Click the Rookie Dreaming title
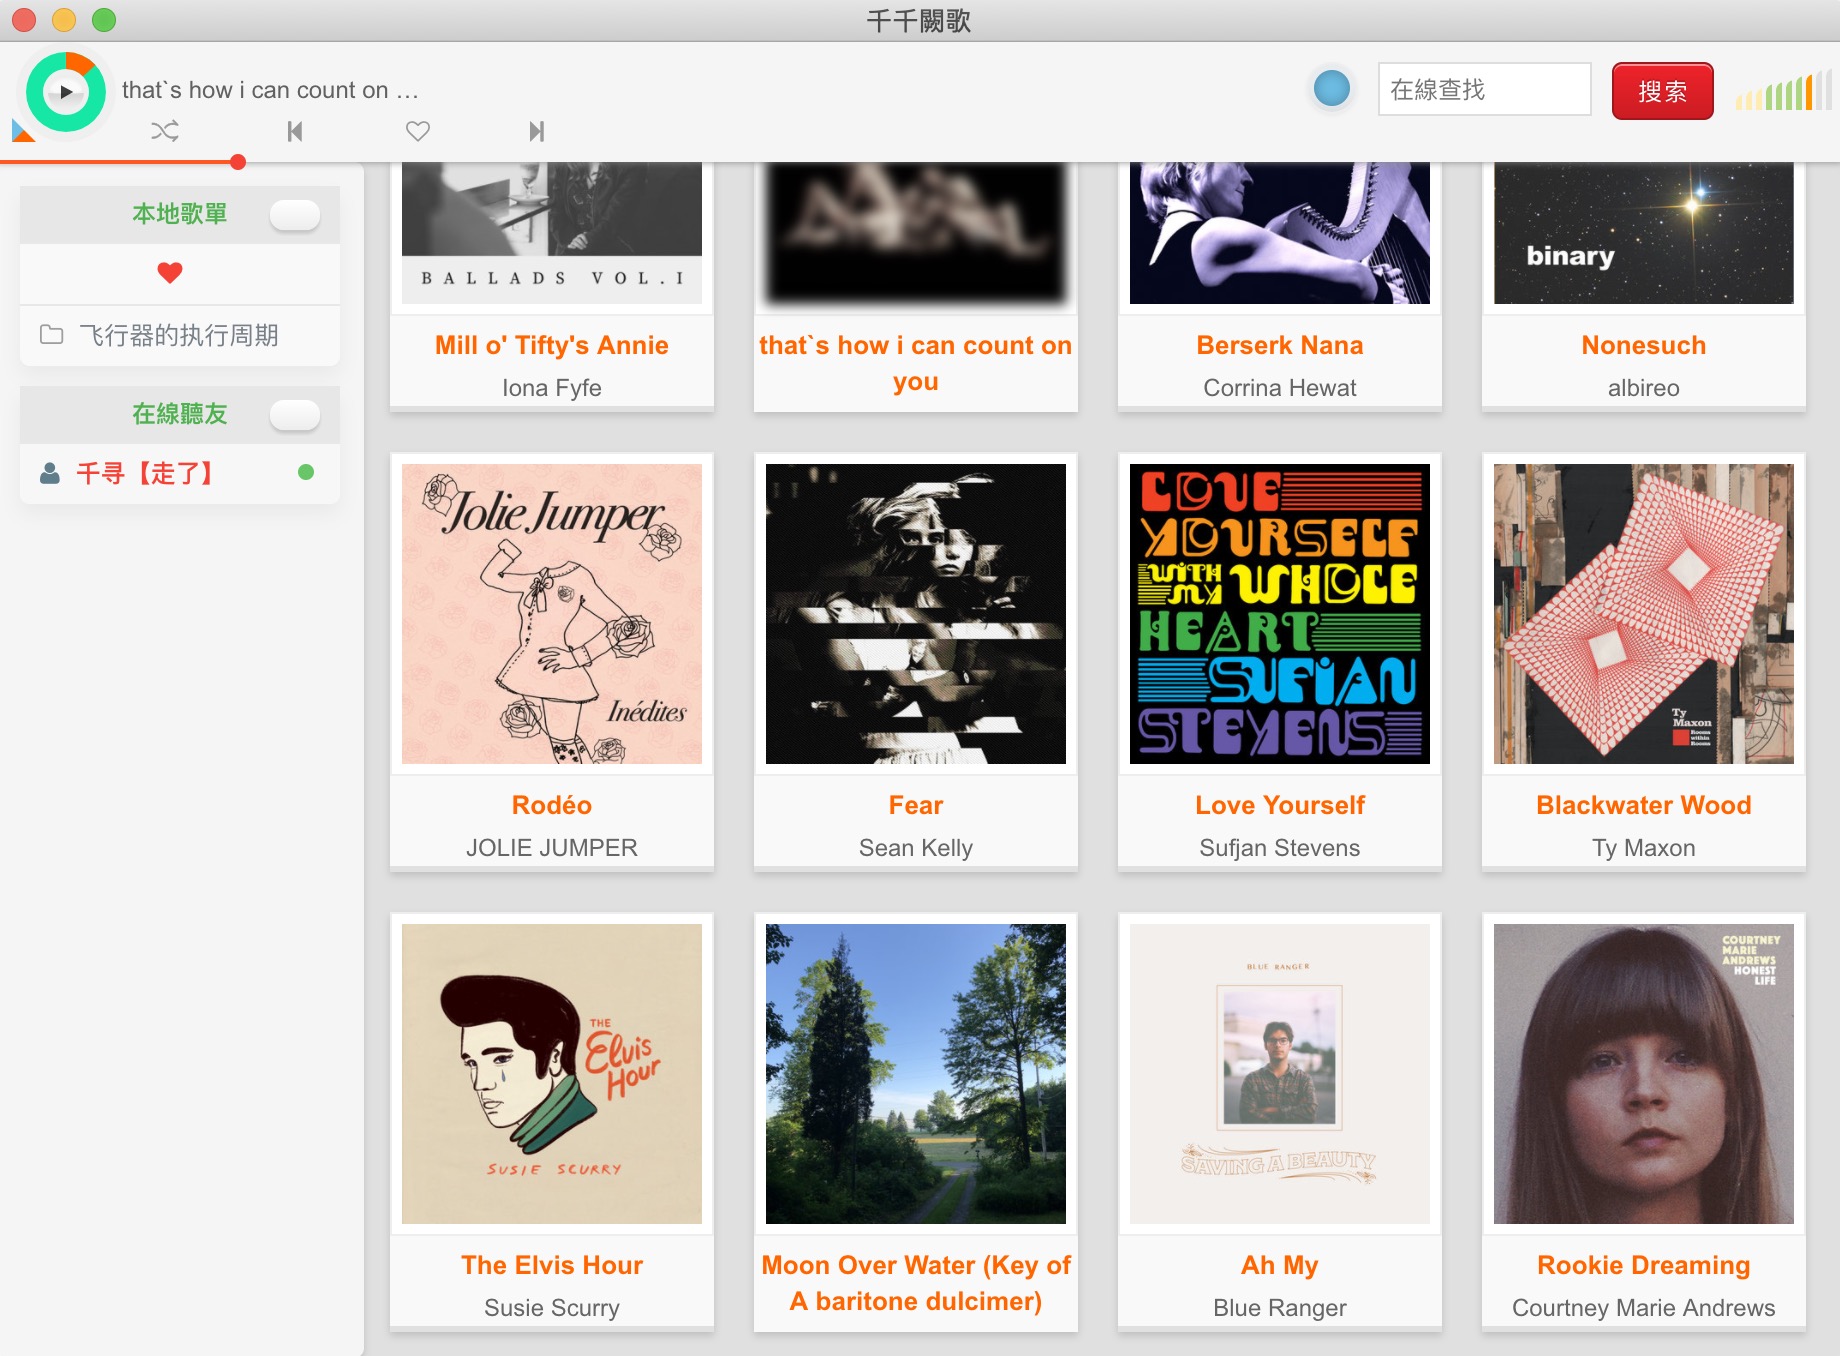This screenshot has width=1840, height=1356. [x=1644, y=1265]
